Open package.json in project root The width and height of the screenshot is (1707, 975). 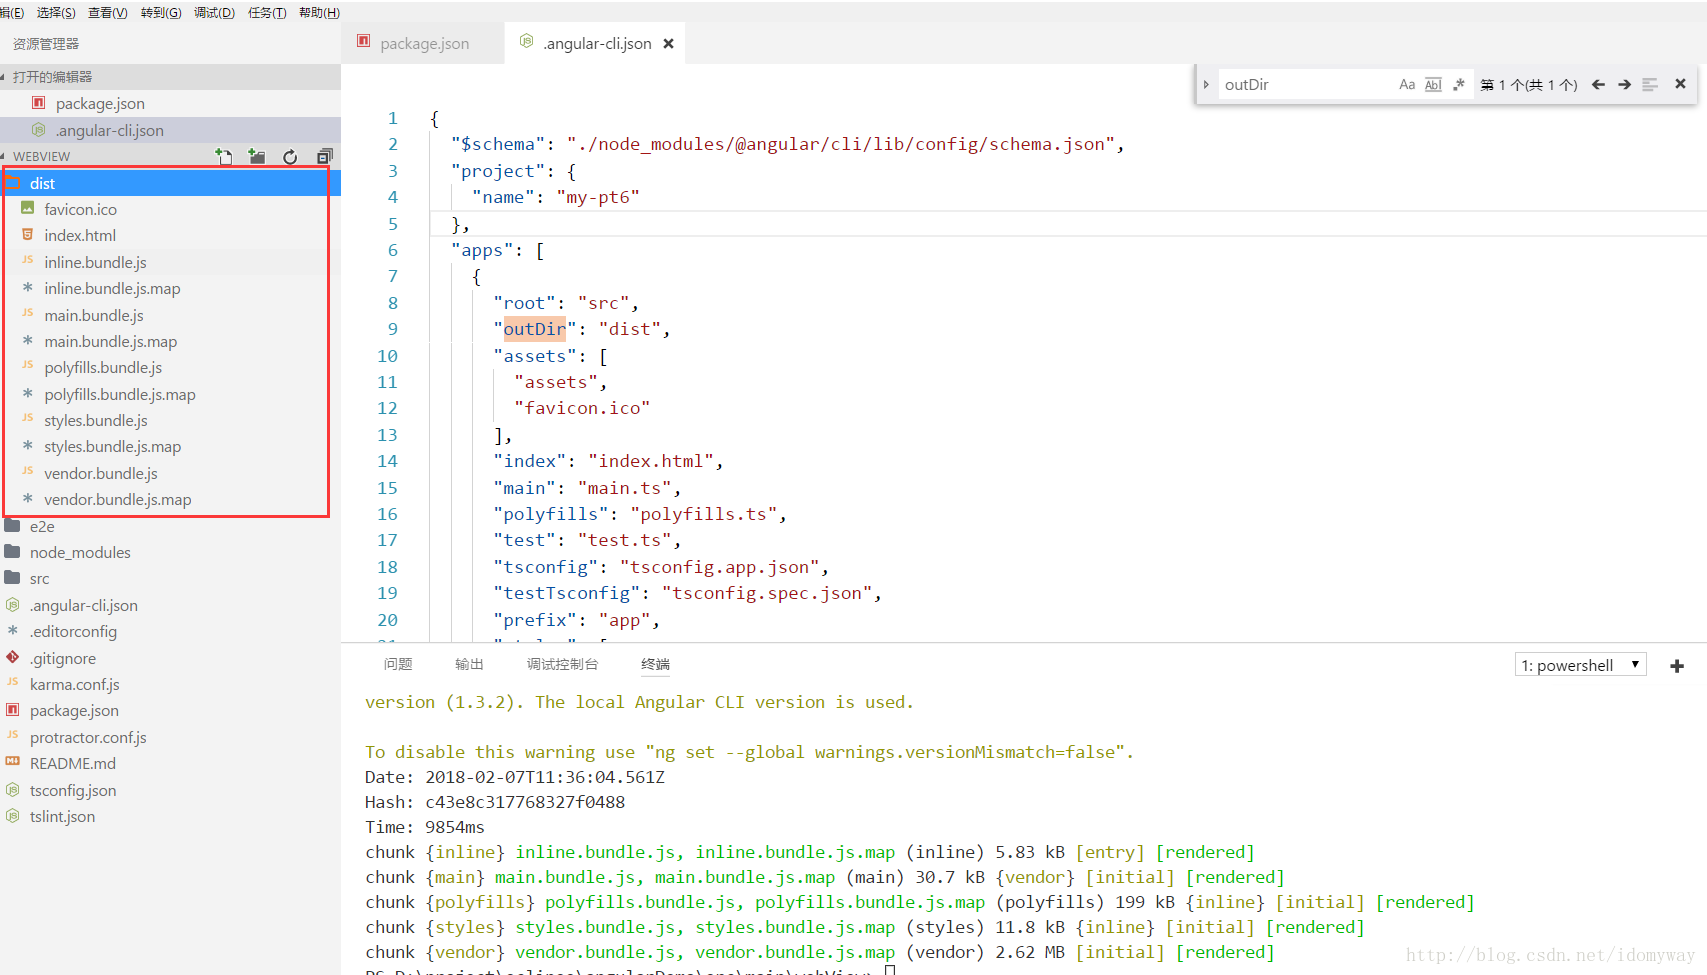point(170,710)
